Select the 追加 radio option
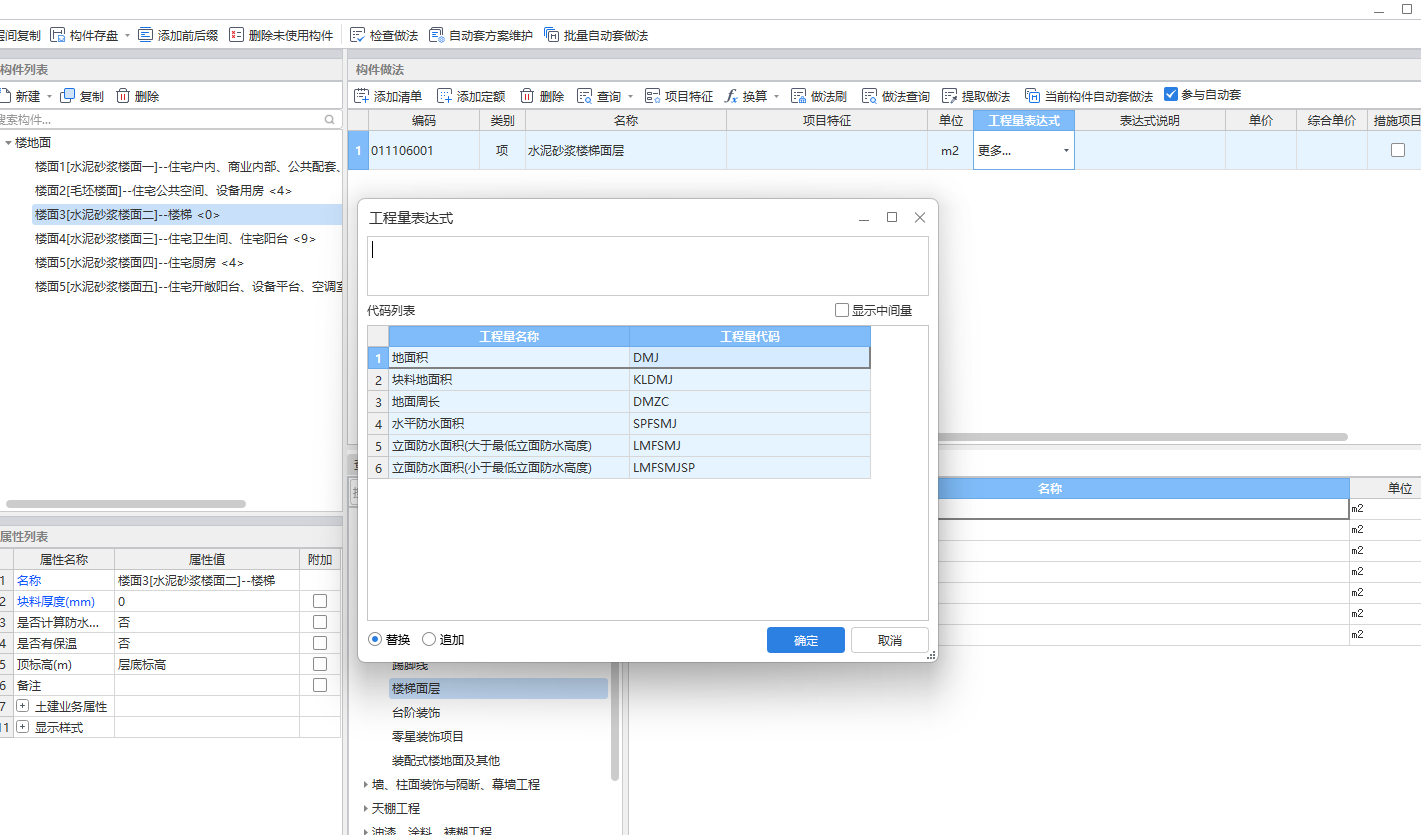 [x=429, y=639]
